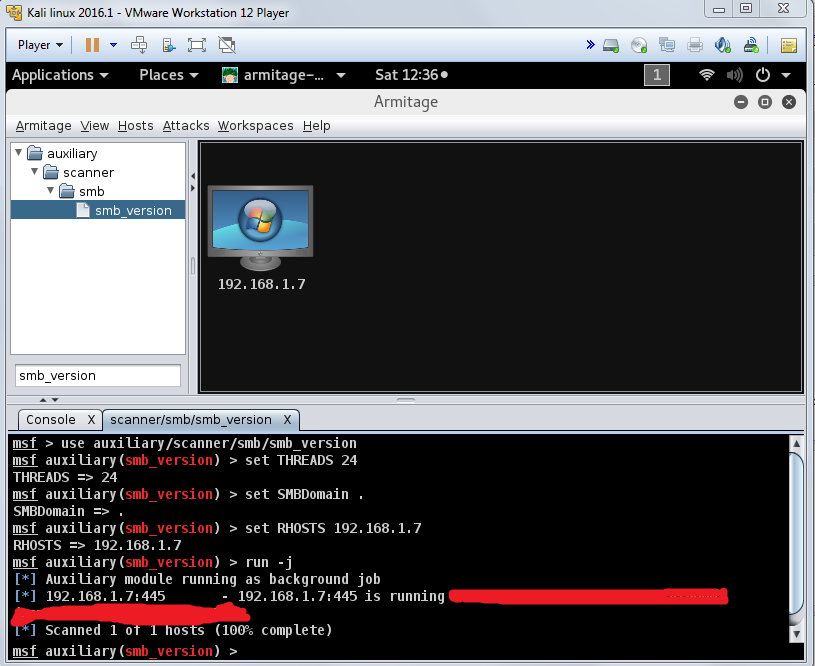Open the Places dropdown menu
This screenshot has height=666, width=815.
click(x=168, y=75)
